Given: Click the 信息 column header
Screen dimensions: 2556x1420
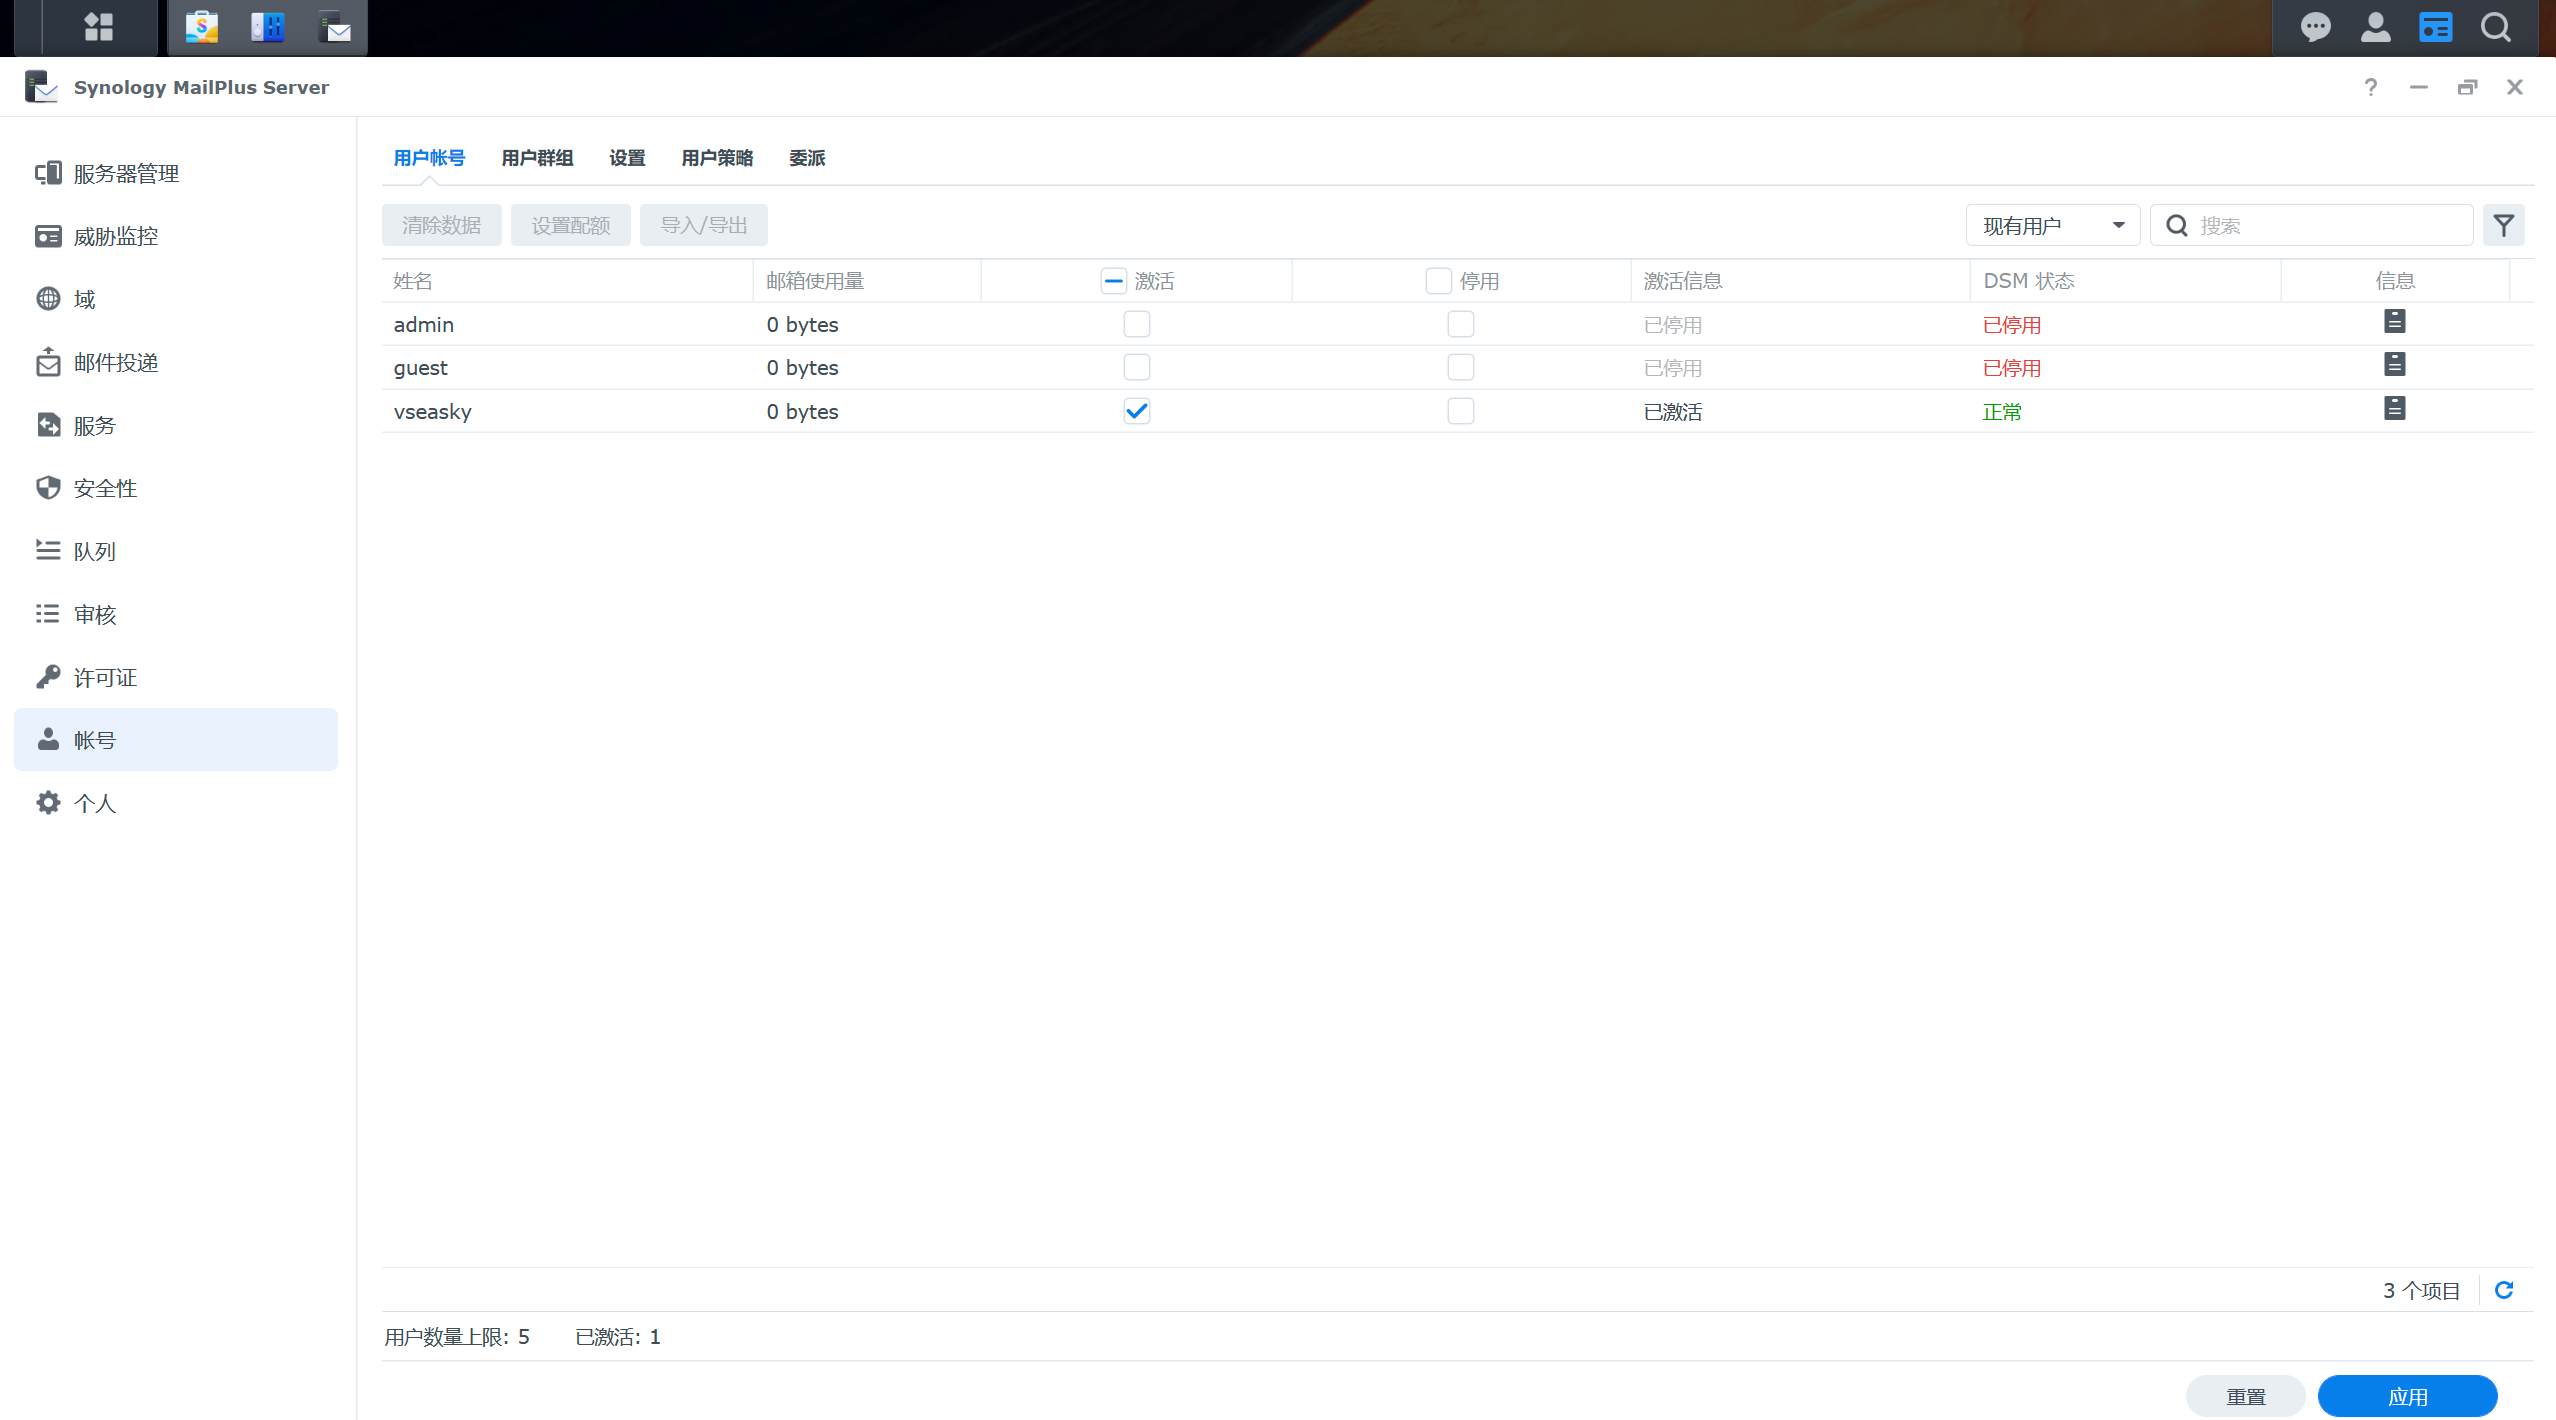Looking at the screenshot, I should pyautogui.click(x=2395, y=281).
